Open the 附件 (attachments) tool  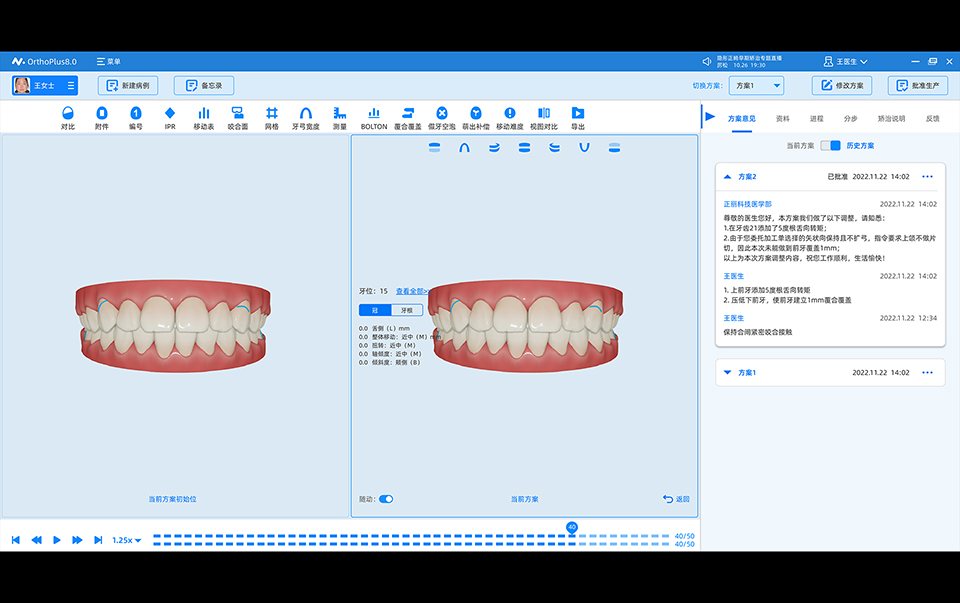pyautogui.click(x=102, y=118)
